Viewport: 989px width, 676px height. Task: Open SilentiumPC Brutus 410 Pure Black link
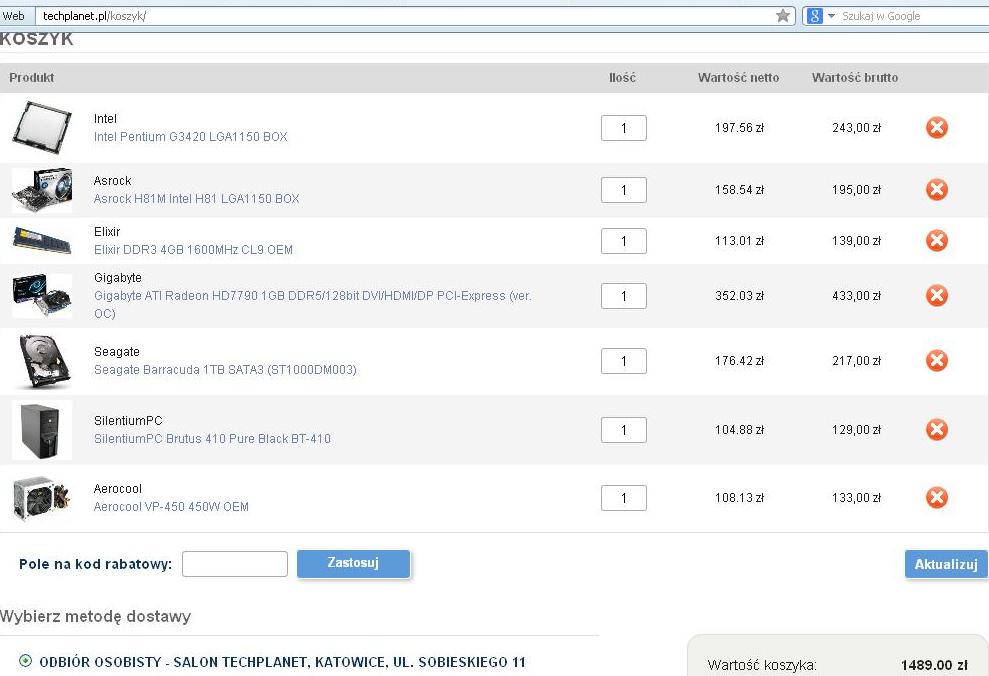[212, 439]
